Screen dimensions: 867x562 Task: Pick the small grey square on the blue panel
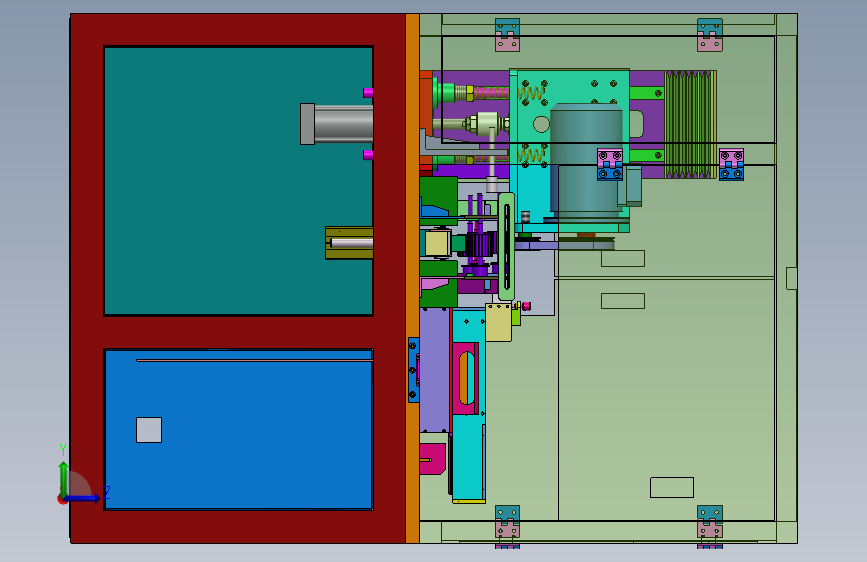149,430
